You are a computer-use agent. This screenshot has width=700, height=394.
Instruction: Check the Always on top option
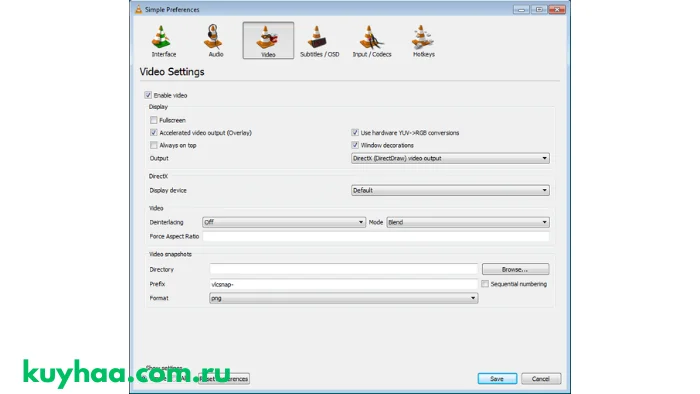[x=154, y=145]
